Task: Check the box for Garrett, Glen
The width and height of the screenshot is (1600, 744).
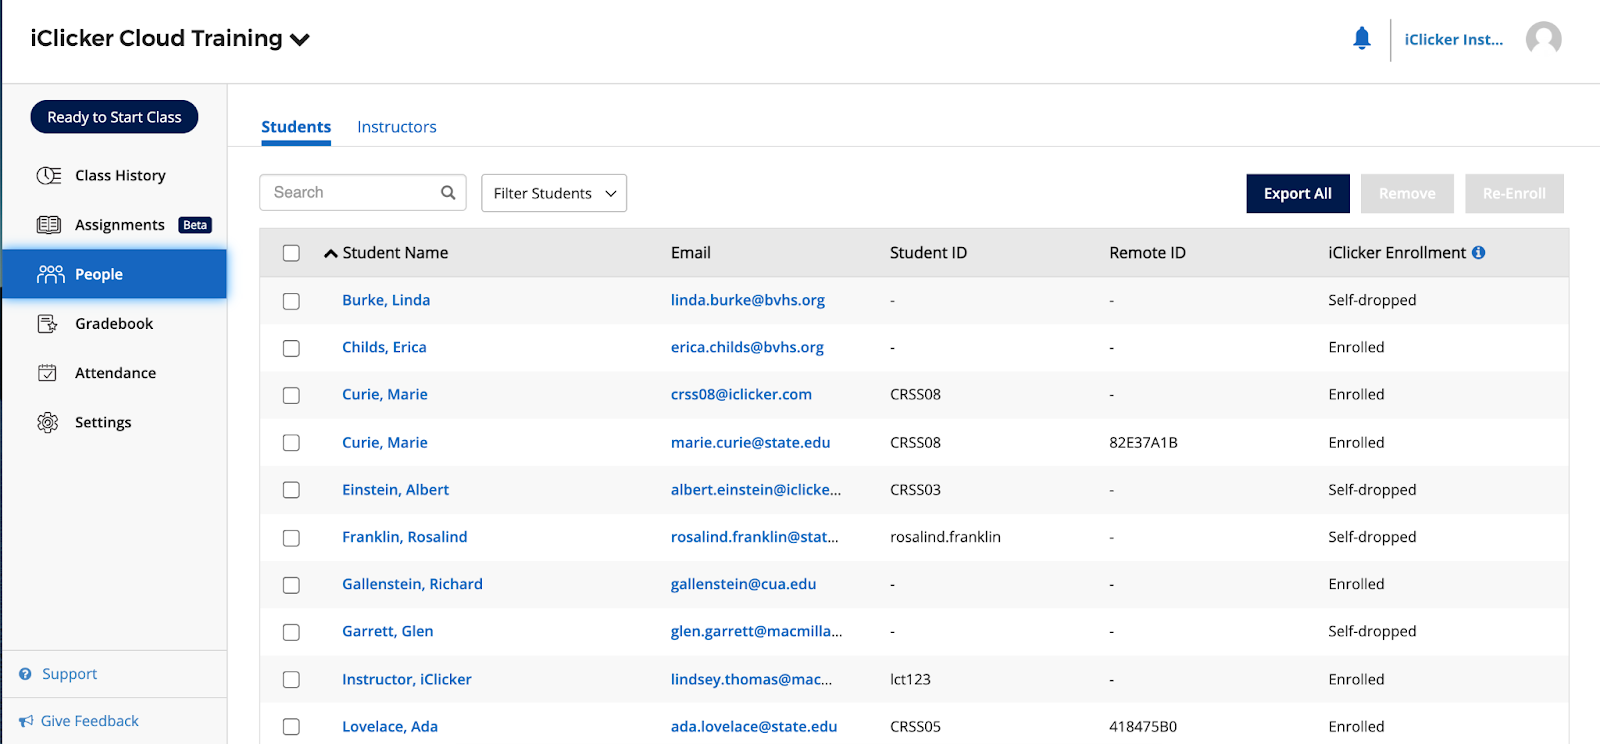Action: 291,632
